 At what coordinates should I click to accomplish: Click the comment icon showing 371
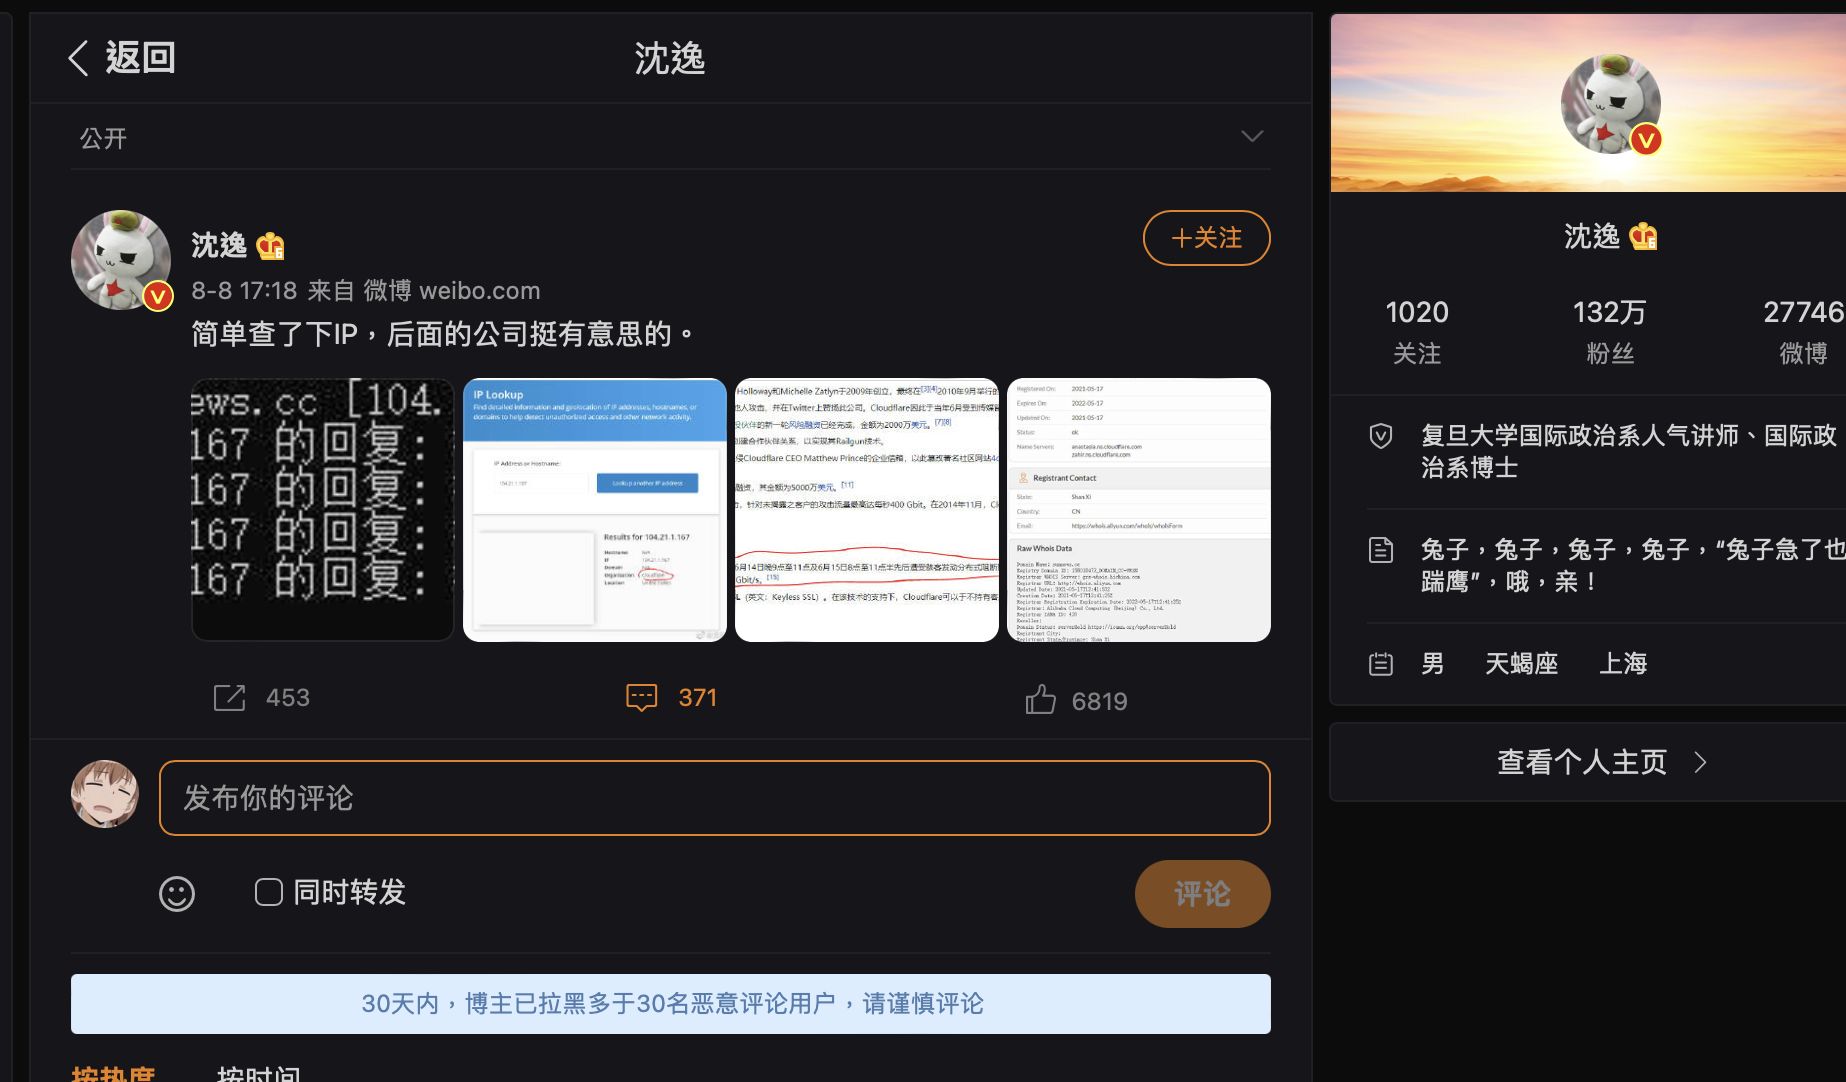click(x=641, y=698)
